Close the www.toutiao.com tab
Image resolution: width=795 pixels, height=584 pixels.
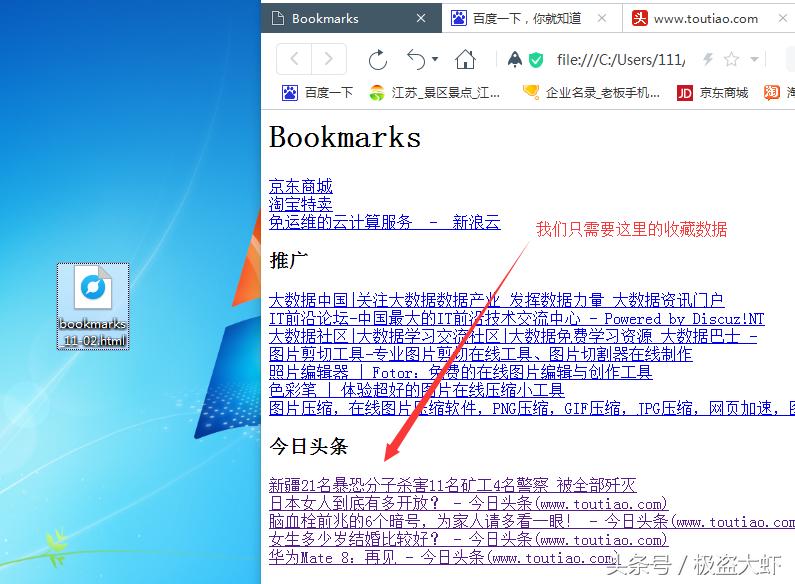coord(782,18)
